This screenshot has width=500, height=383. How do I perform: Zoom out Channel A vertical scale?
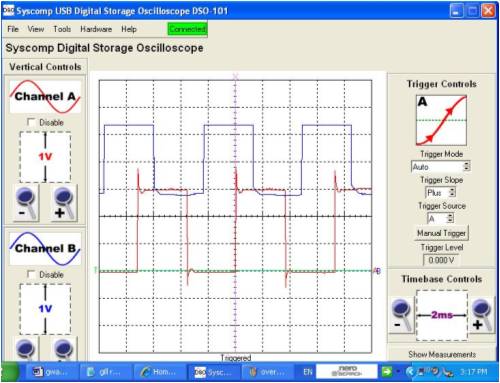(x=26, y=203)
